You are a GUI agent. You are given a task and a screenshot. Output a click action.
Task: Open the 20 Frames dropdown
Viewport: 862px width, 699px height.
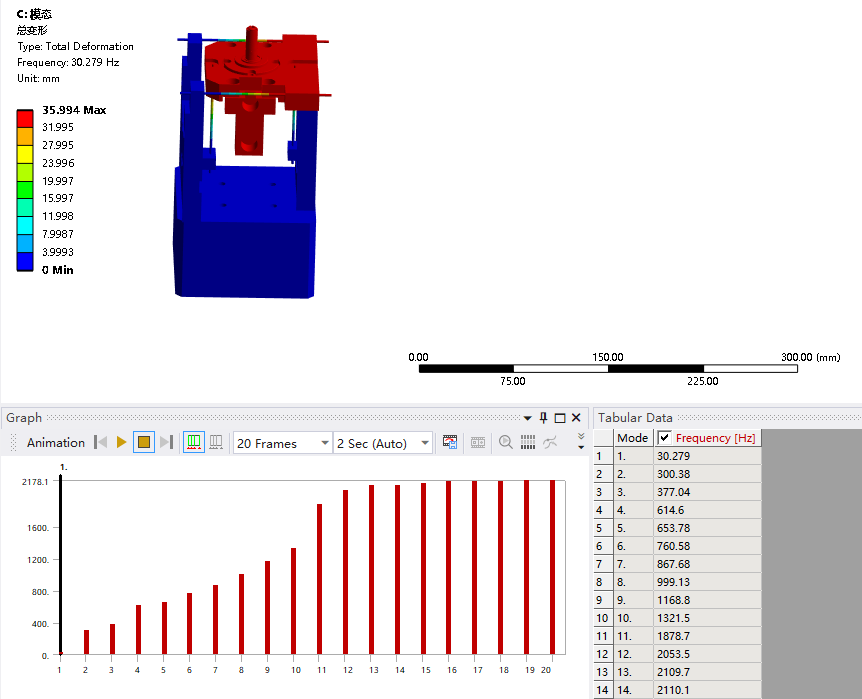tap(283, 443)
